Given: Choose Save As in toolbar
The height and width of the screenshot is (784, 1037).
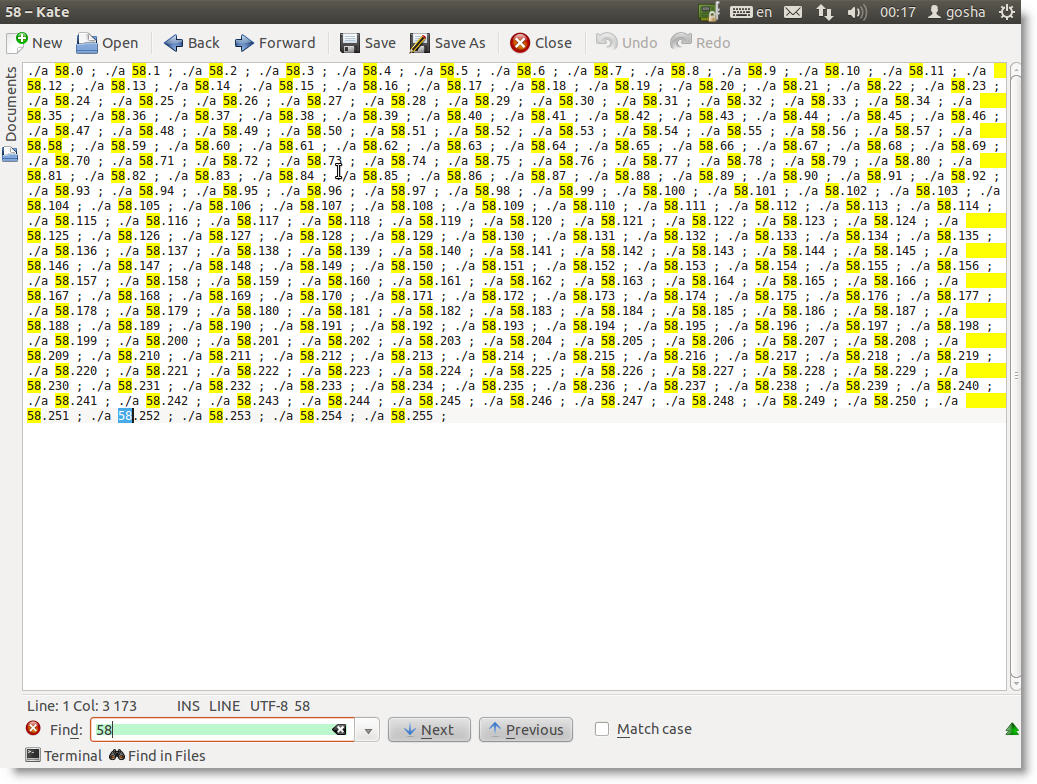Looking at the screenshot, I should [448, 43].
